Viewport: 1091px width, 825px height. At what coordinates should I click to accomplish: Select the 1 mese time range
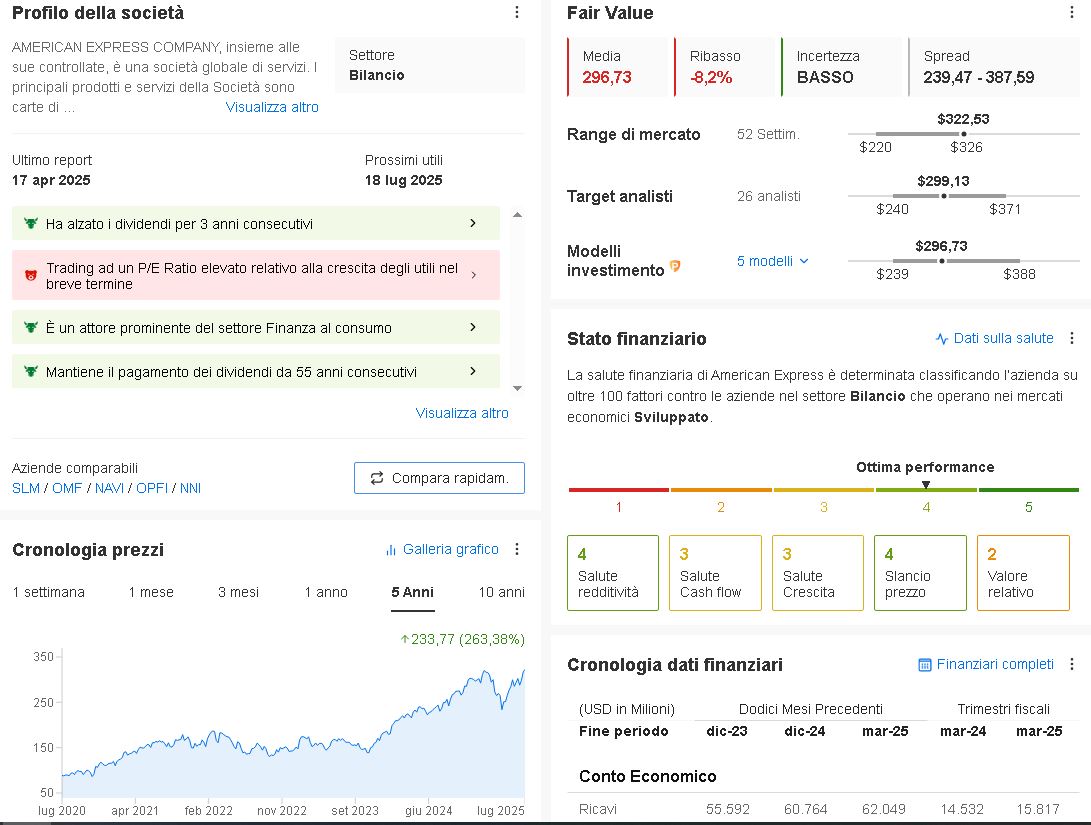pyautogui.click(x=151, y=592)
